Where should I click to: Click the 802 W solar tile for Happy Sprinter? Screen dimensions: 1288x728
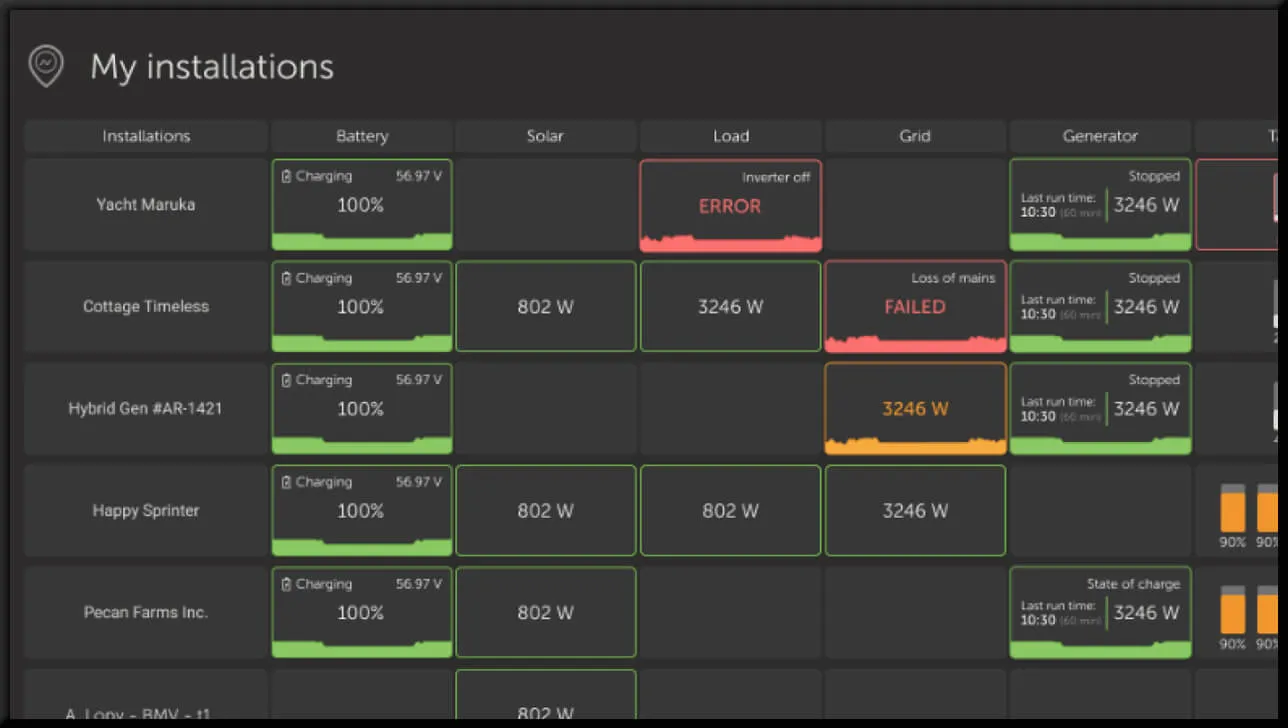(545, 510)
